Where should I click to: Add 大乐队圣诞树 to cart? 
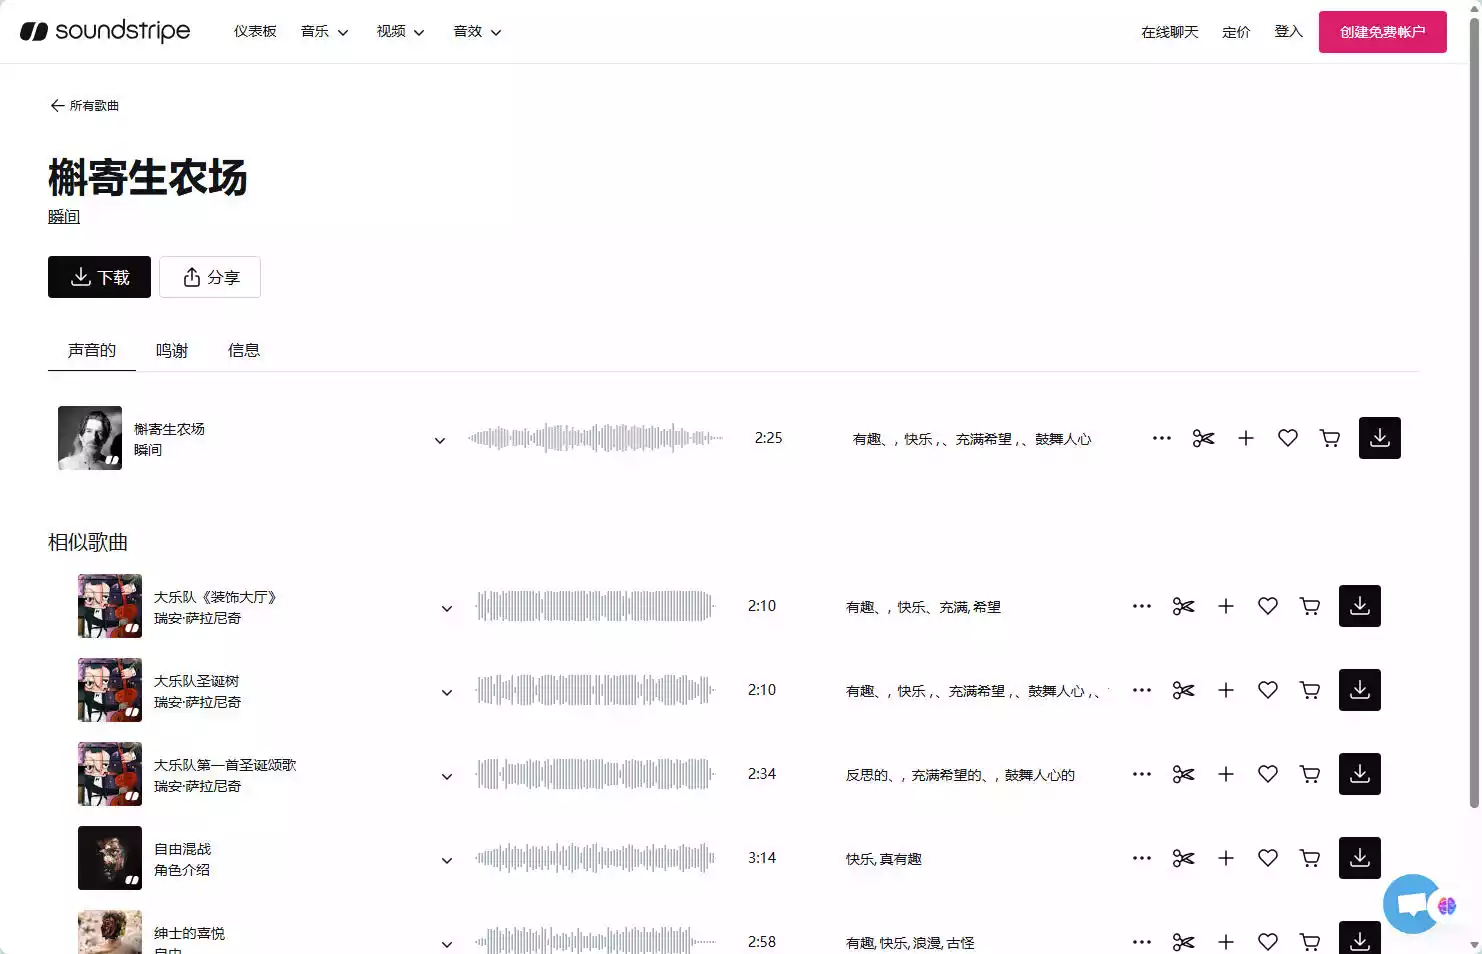pyautogui.click(x=1310, y=690)
